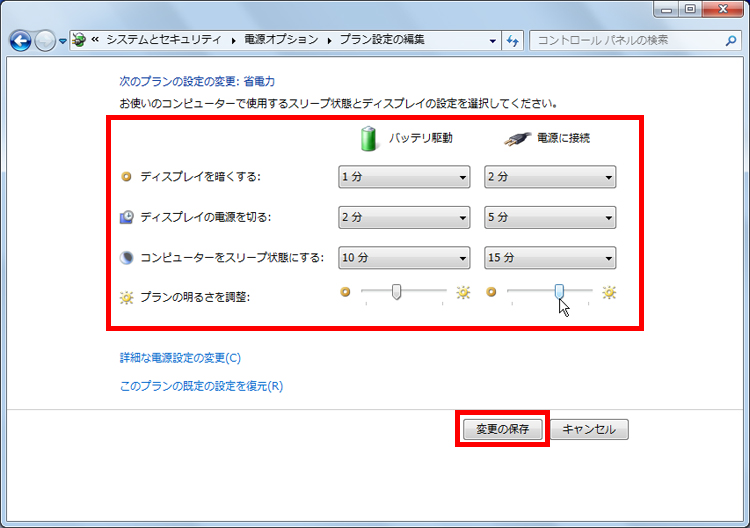Click the プランの明るさを調整 sun icon
750x528 pixels.
tap(126, 298)
